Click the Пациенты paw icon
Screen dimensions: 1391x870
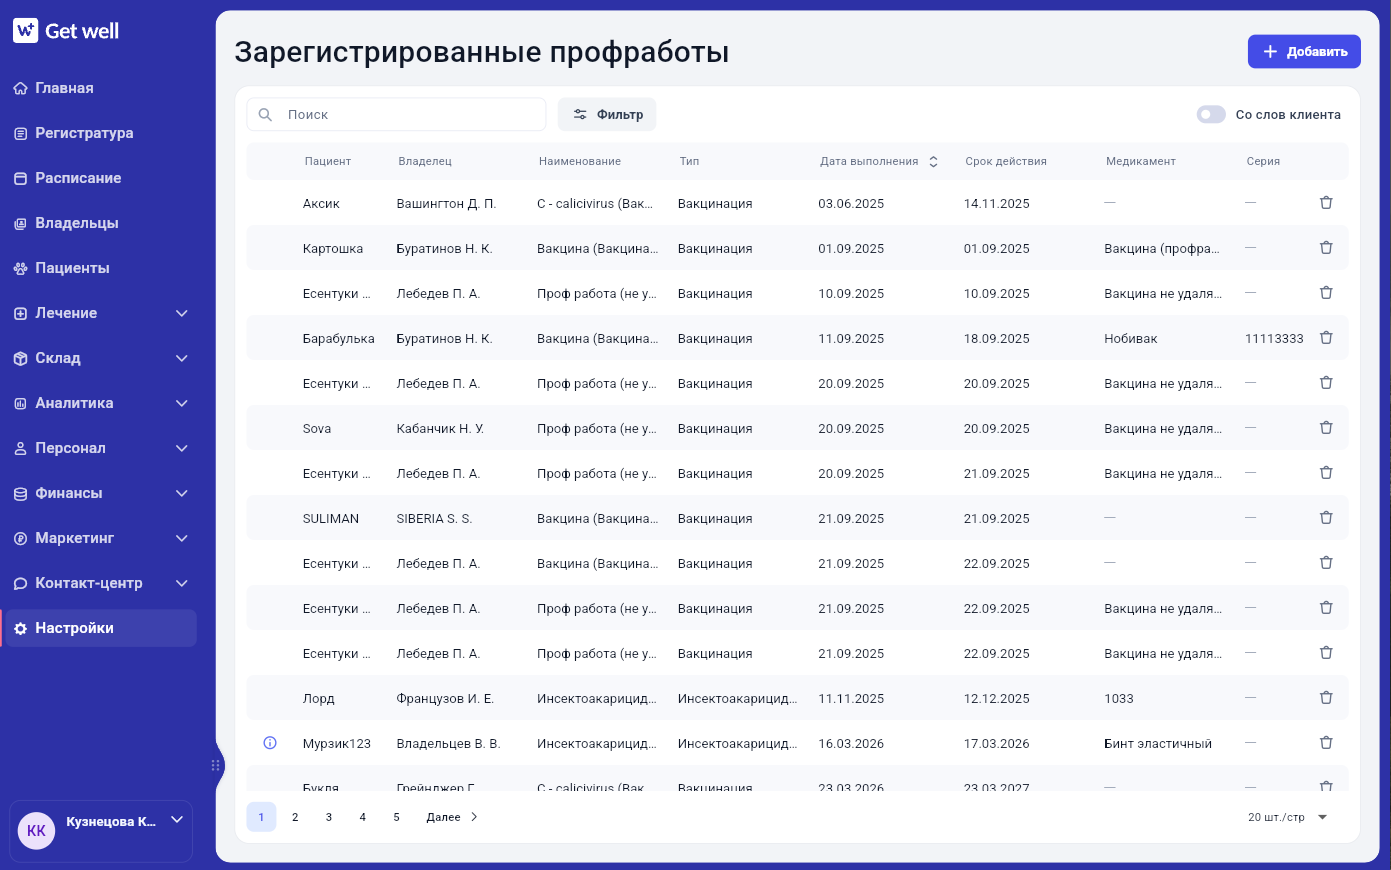tap(20, 268)
